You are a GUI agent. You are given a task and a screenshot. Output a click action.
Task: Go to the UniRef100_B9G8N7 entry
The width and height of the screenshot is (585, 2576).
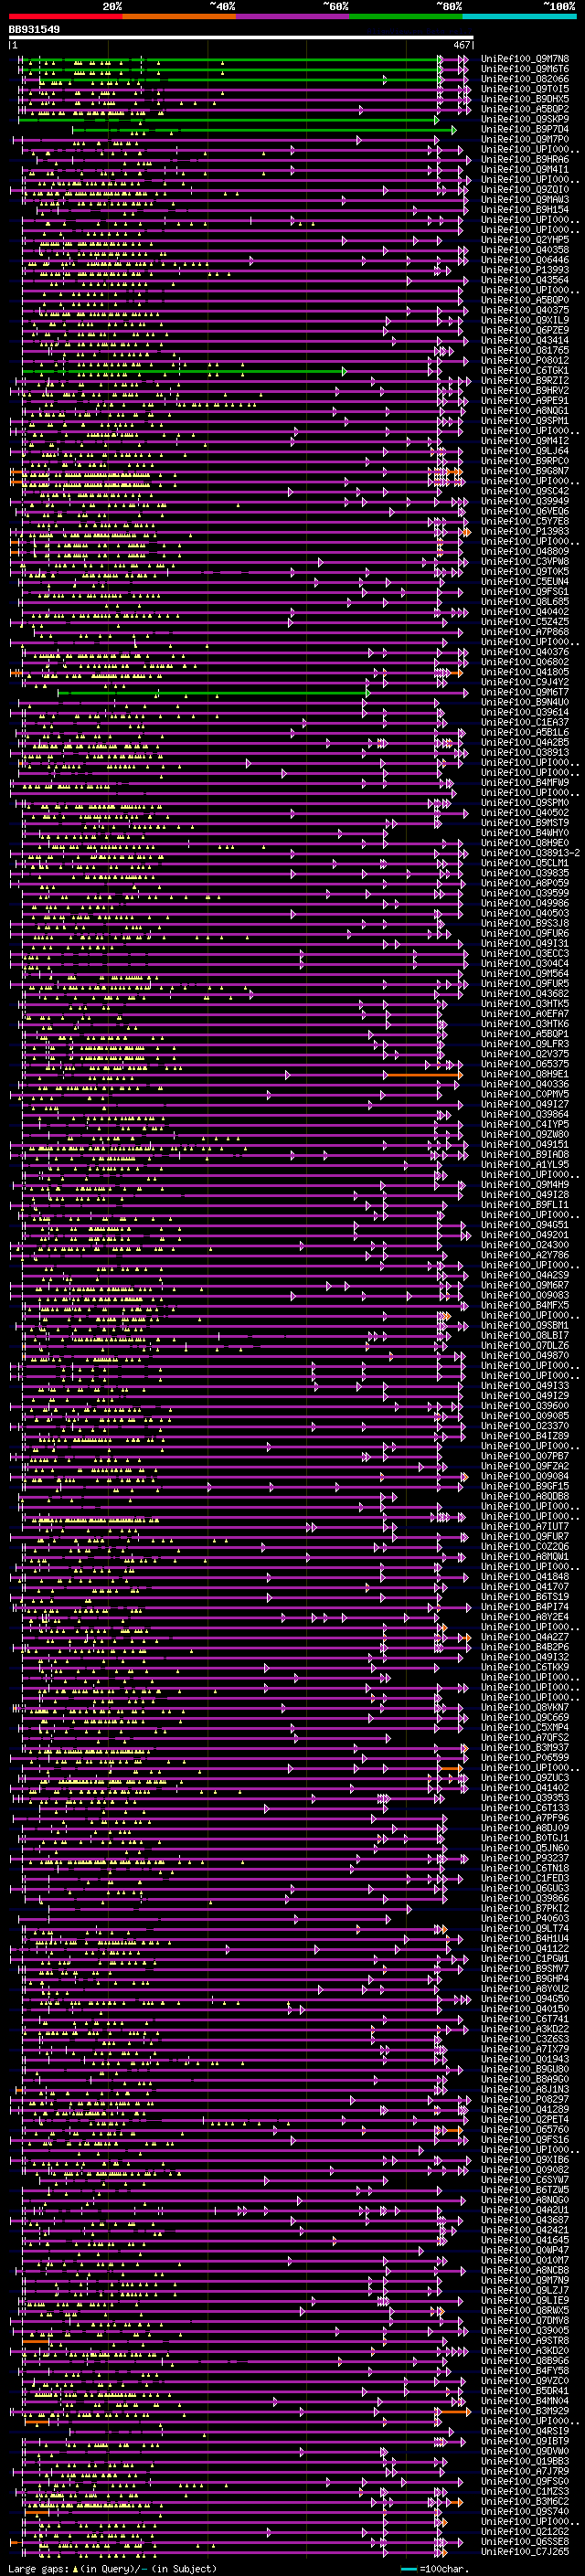[x=525, y=471]
